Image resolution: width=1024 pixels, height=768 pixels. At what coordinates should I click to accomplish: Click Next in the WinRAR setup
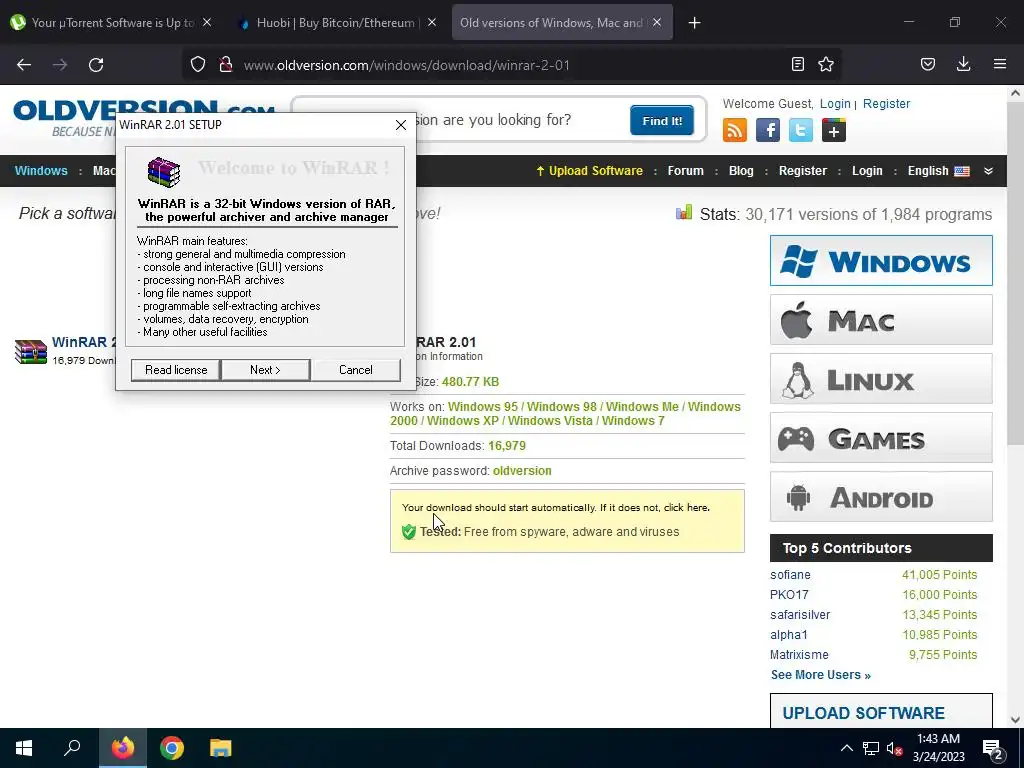(265, 370)
